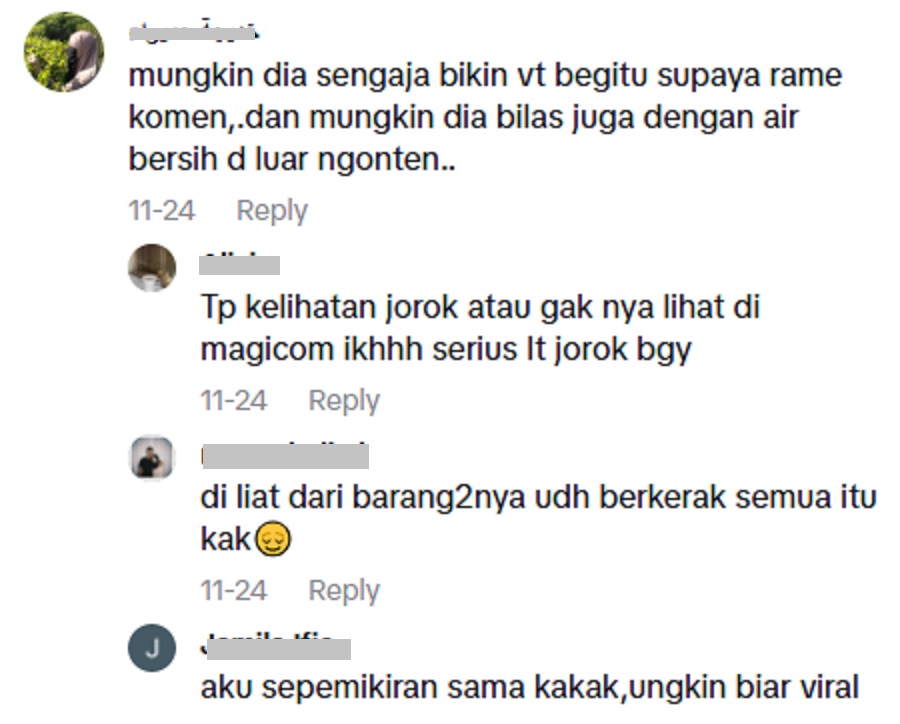Click the 11-24 date under the 'berkerak' reply

[234, 590]
